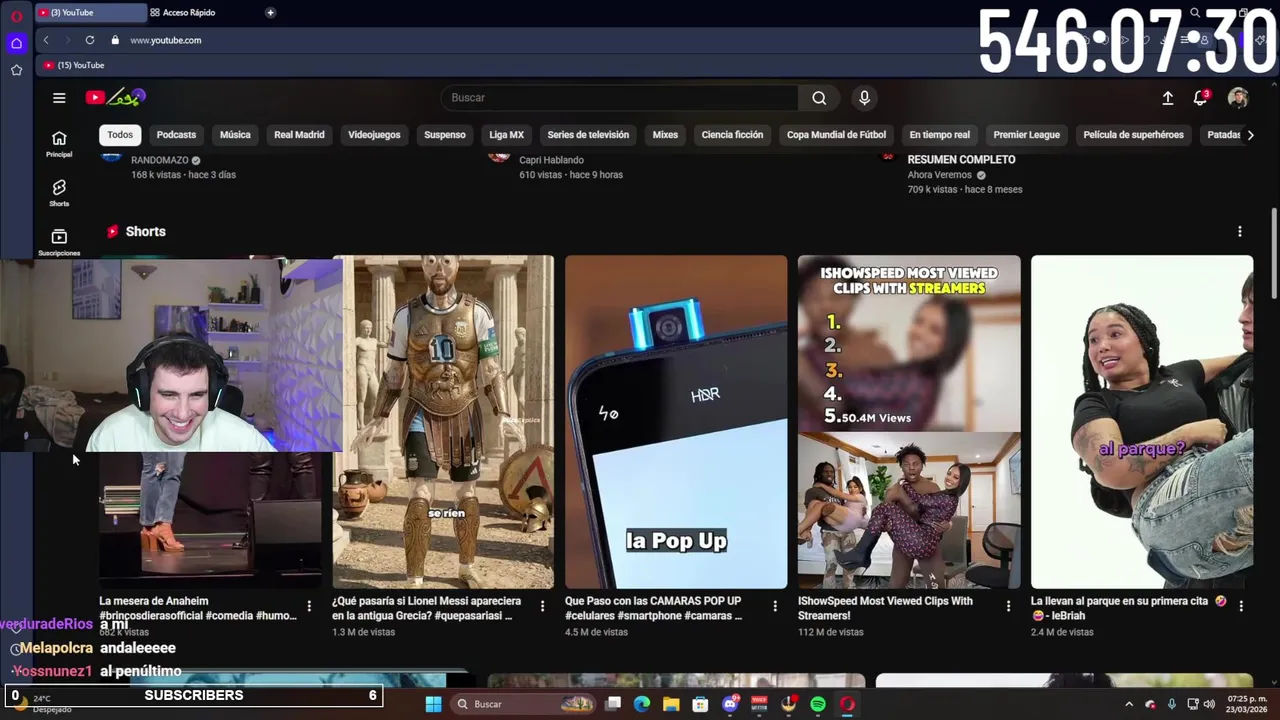
Task: Click the Opera sidebar home icon
Action: [16, 43]
